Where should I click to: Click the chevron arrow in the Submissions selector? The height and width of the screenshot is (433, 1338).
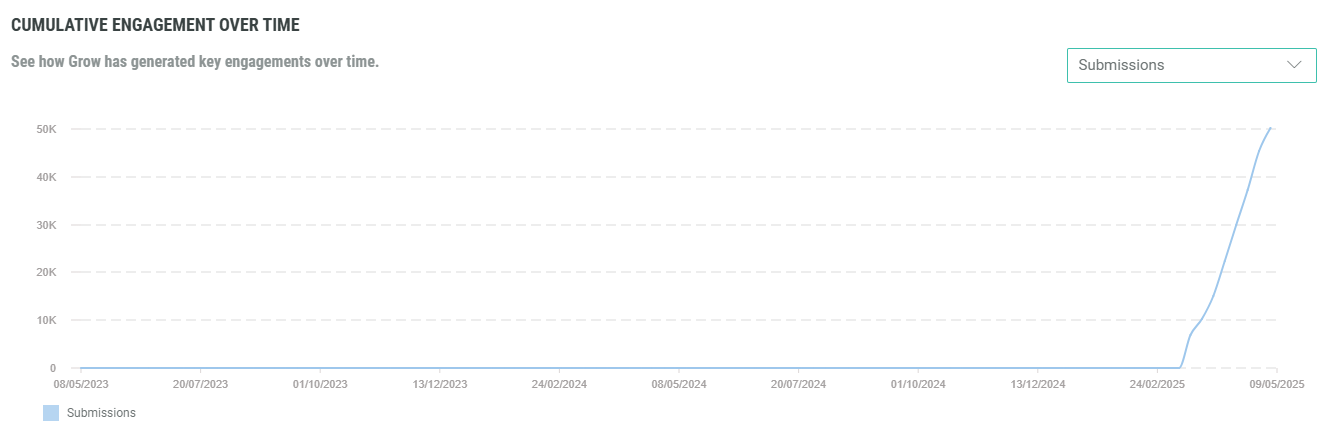(1294, 65)
